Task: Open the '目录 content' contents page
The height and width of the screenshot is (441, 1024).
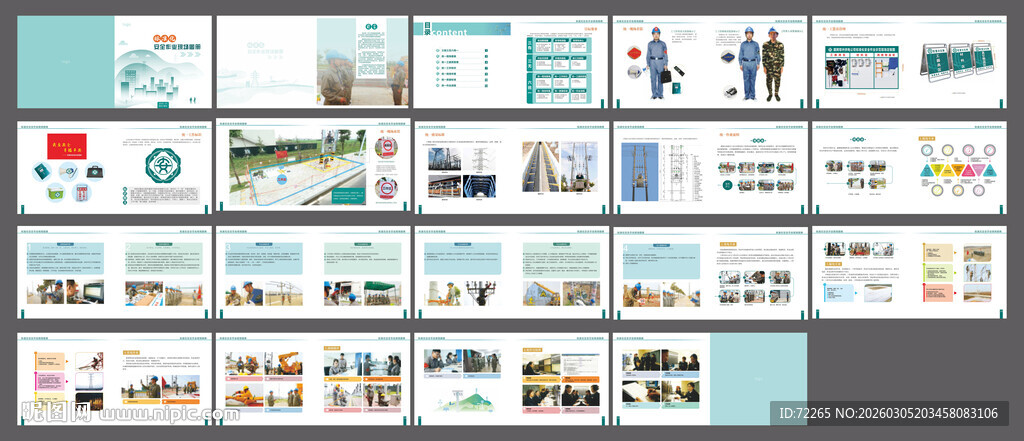Action: coord(510,62)
